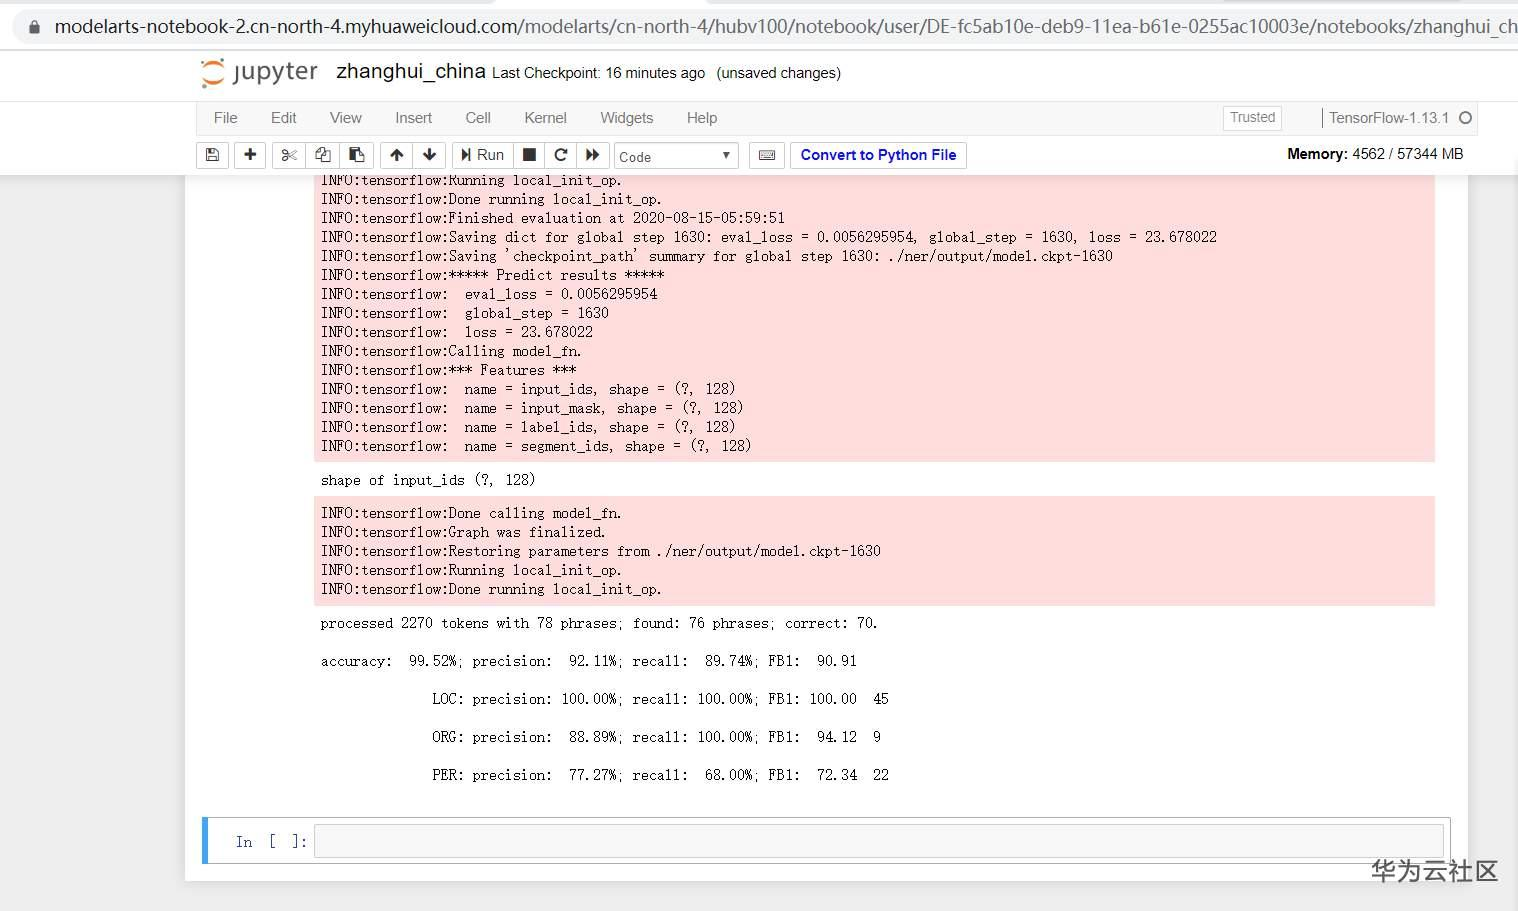The image size is (1518, 911).
Task: Open the View menu
Action: [346, 118]
